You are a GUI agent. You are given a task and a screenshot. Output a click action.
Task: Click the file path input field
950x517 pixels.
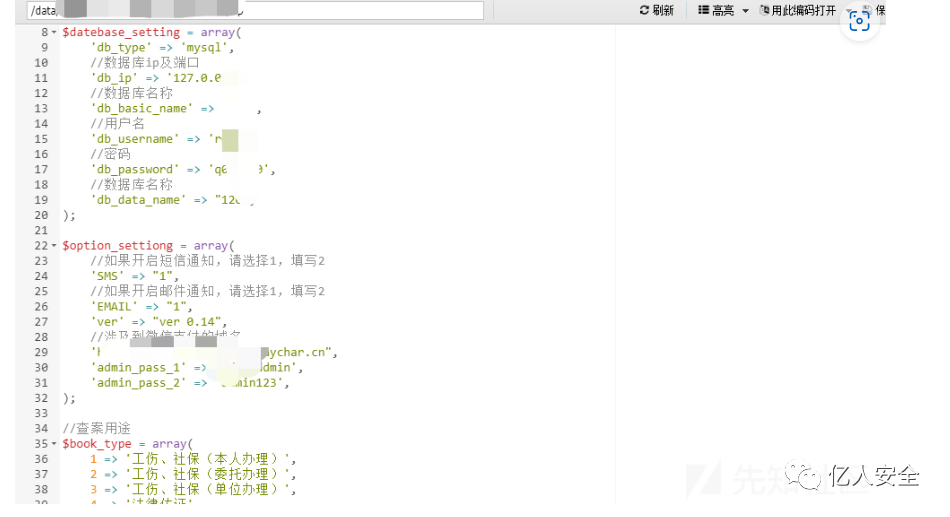coord(255,10)
